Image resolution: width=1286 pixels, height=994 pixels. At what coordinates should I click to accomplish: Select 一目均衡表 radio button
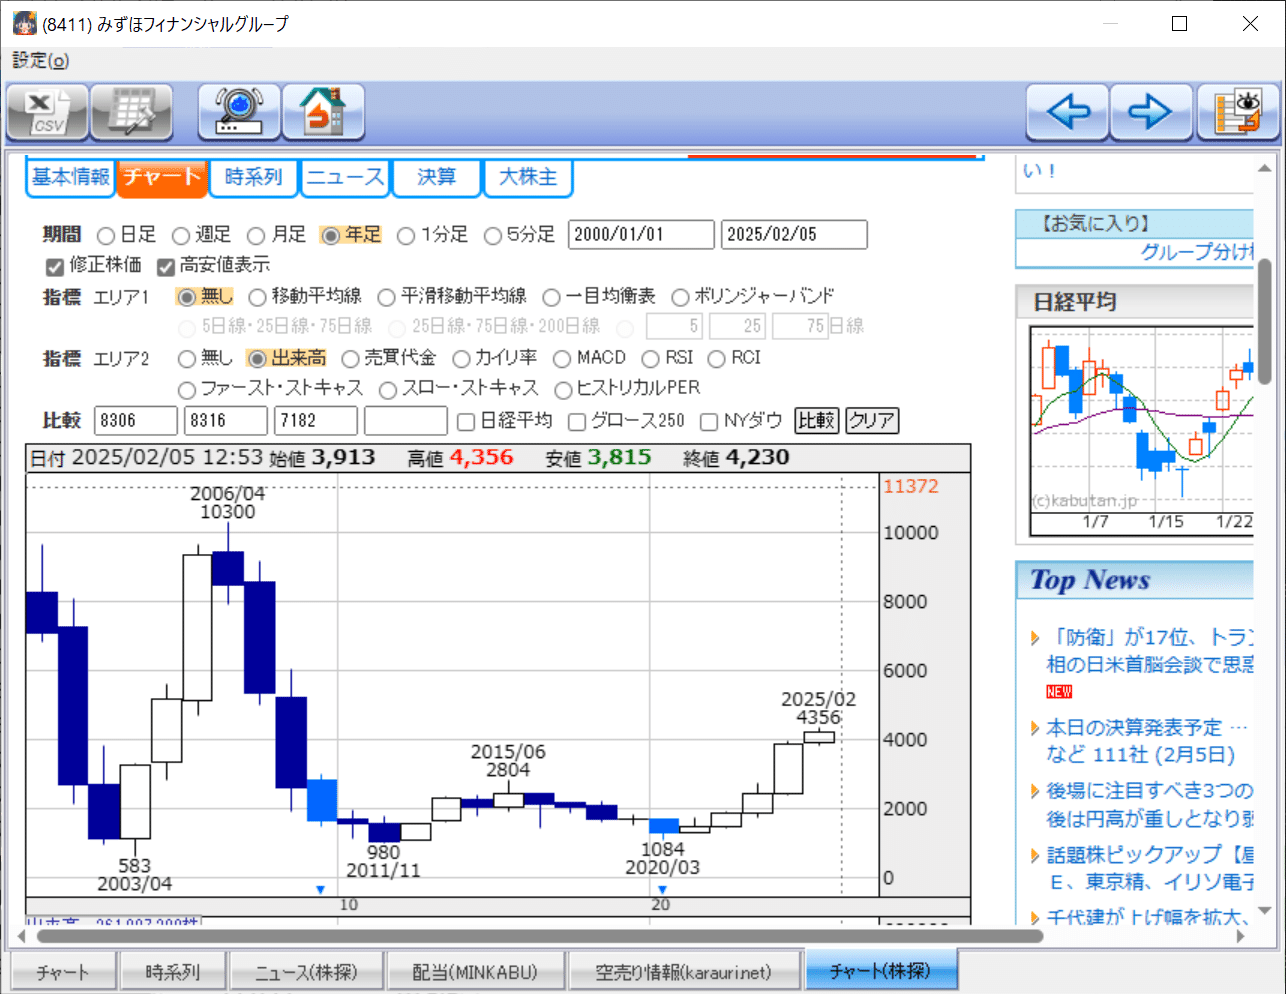pos(551,297)
